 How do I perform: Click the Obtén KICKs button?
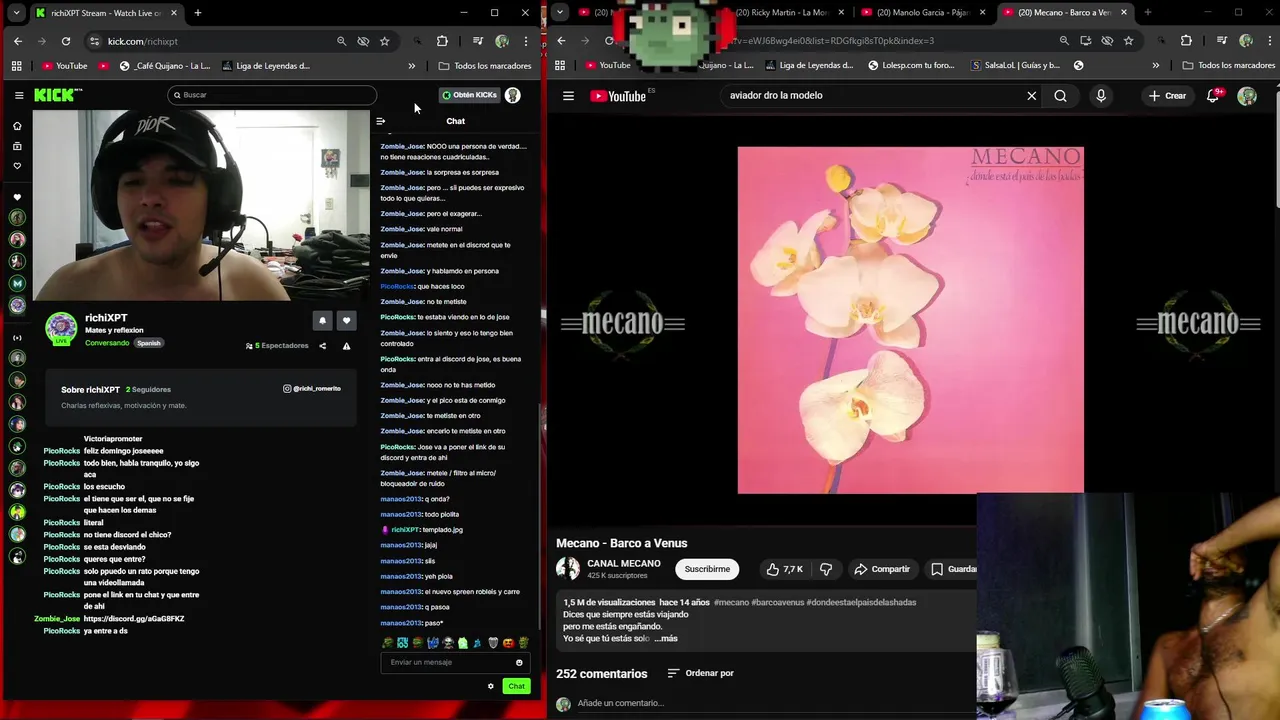click(x=470, y=95)
